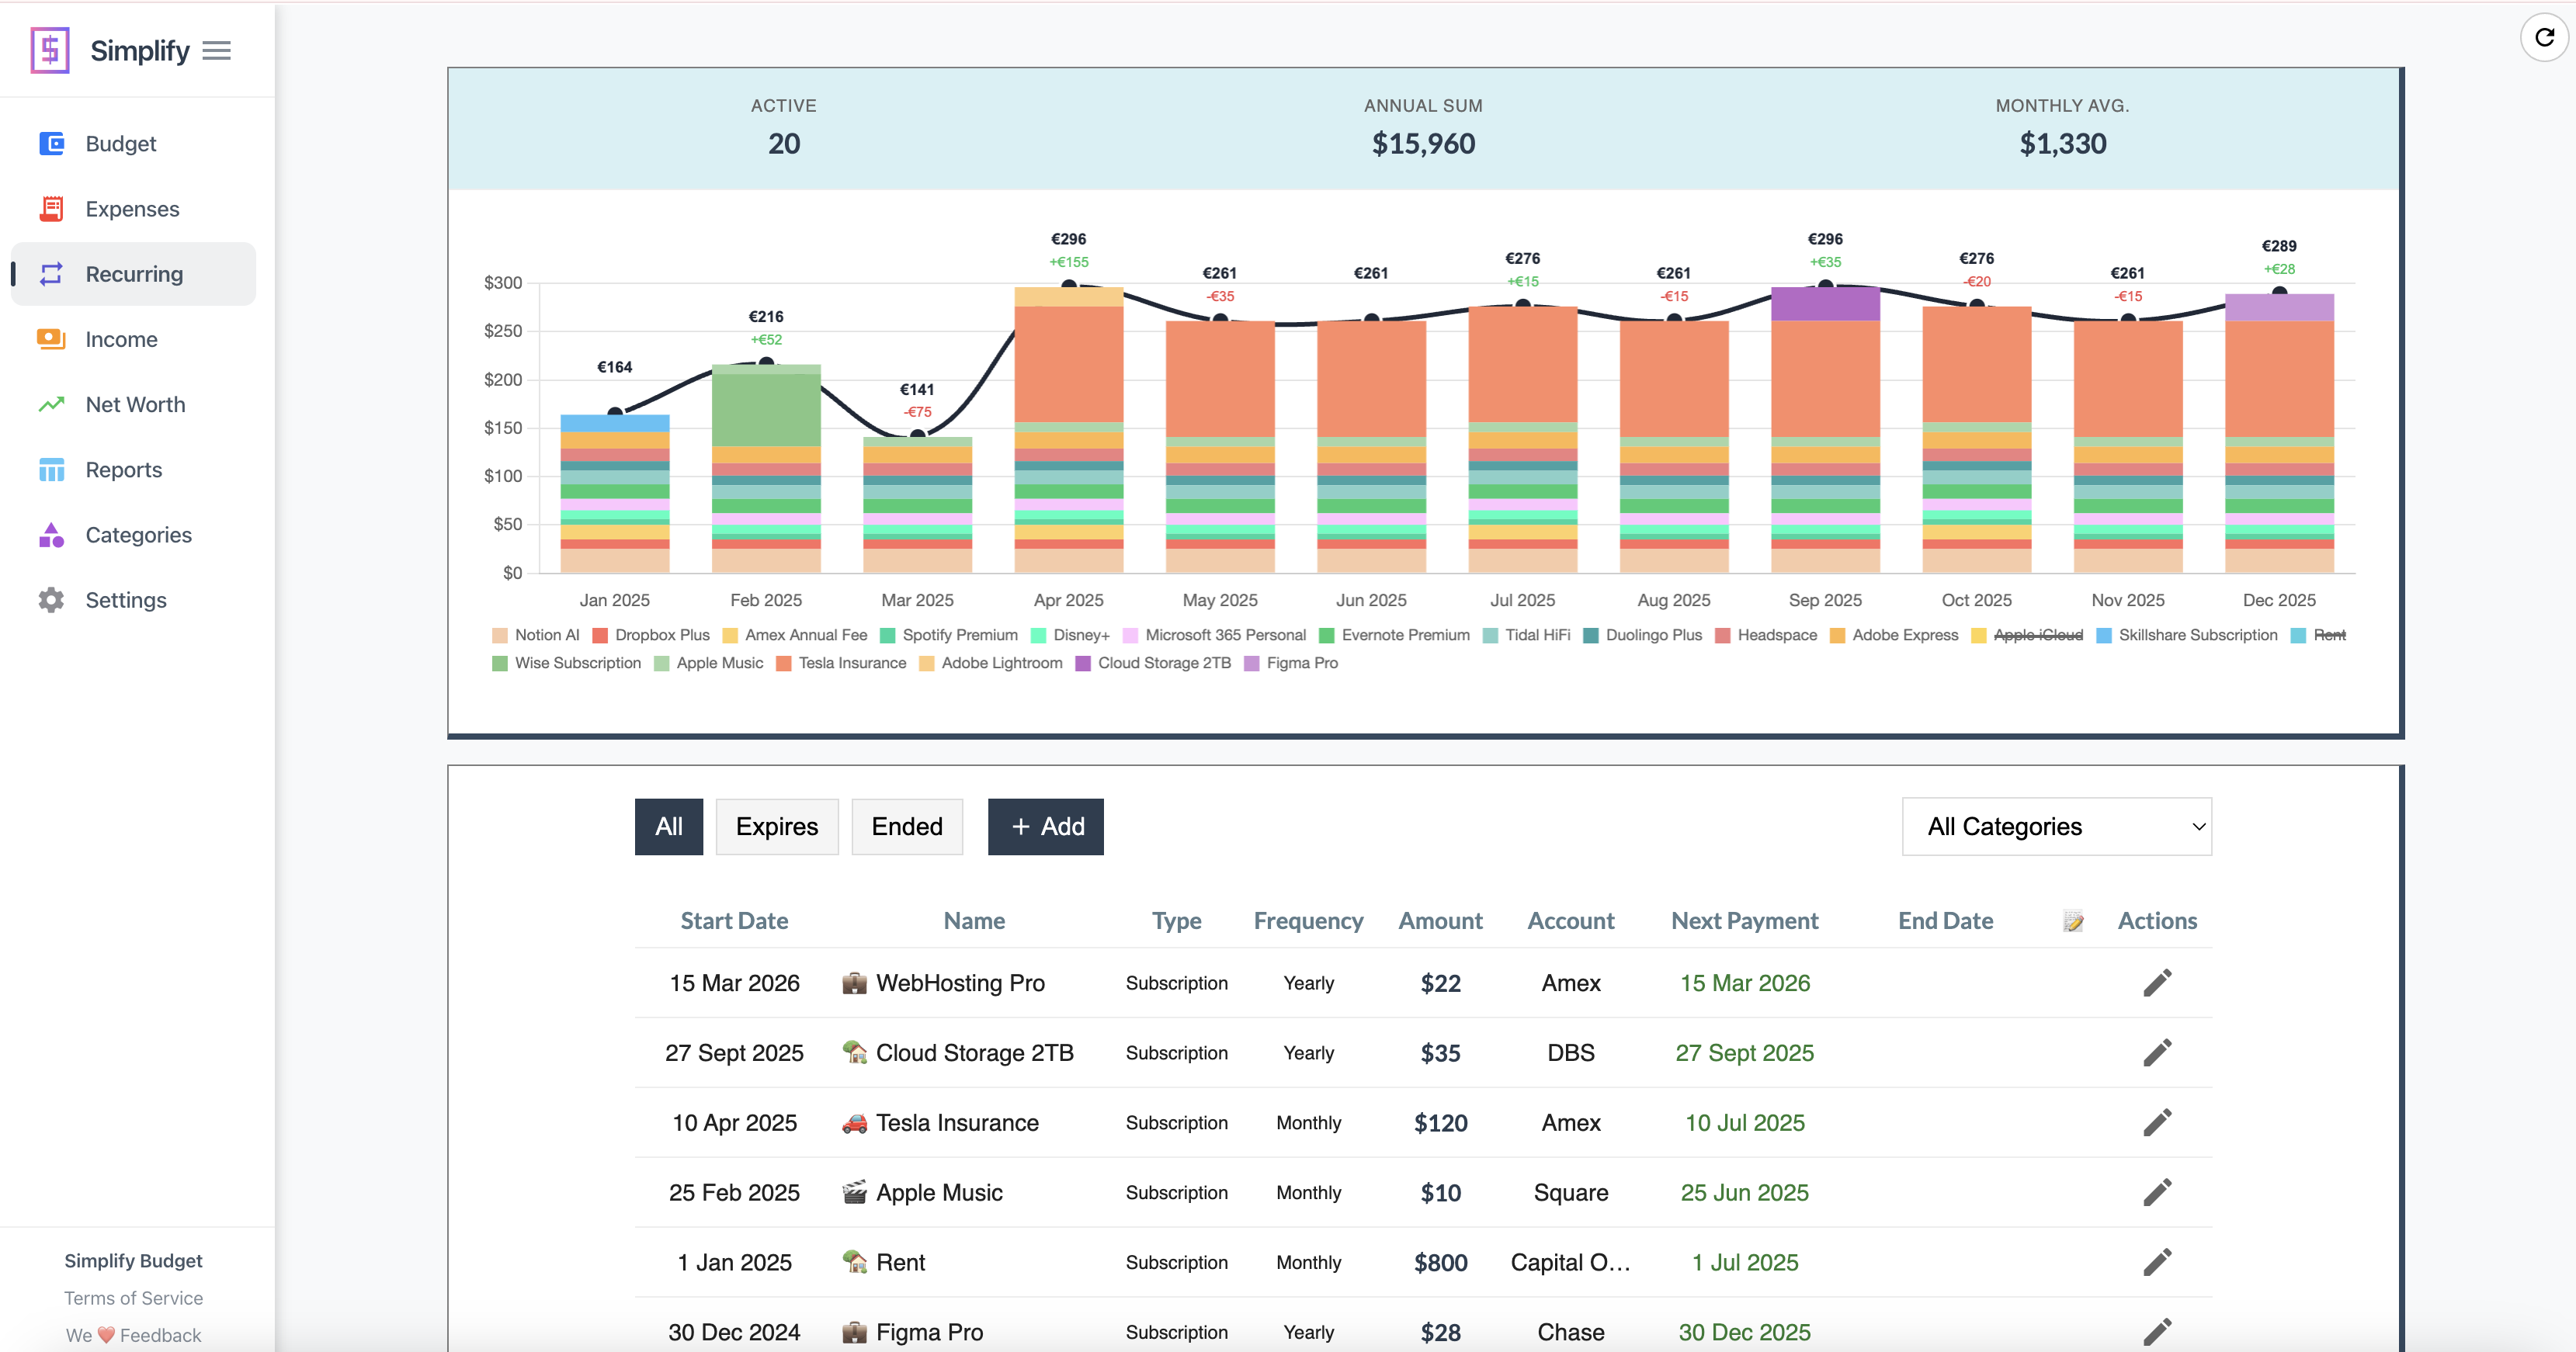Sort table by Amount column header
Screen dimensions: 2576x1352
pyautogui.click(x=1440, y=921)
